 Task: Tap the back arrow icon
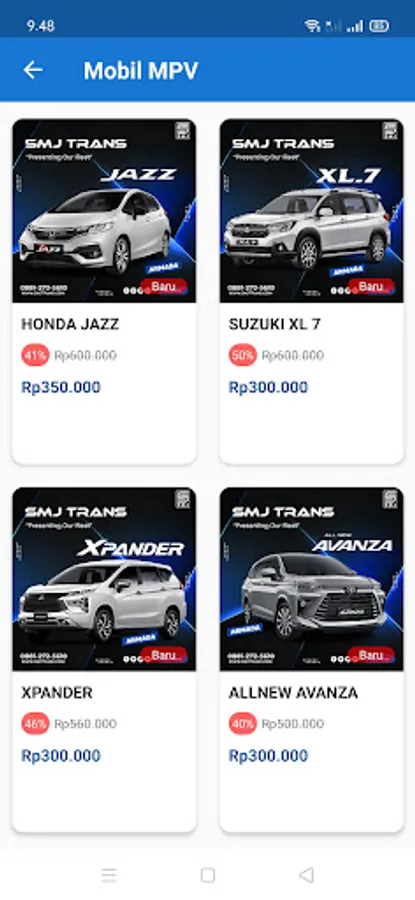[x=33, y=70]
